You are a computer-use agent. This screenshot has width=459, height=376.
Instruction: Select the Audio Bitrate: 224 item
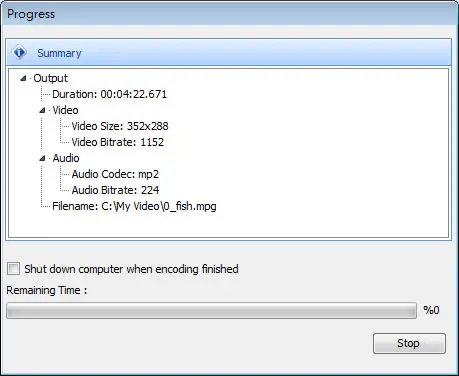[115, 190]
